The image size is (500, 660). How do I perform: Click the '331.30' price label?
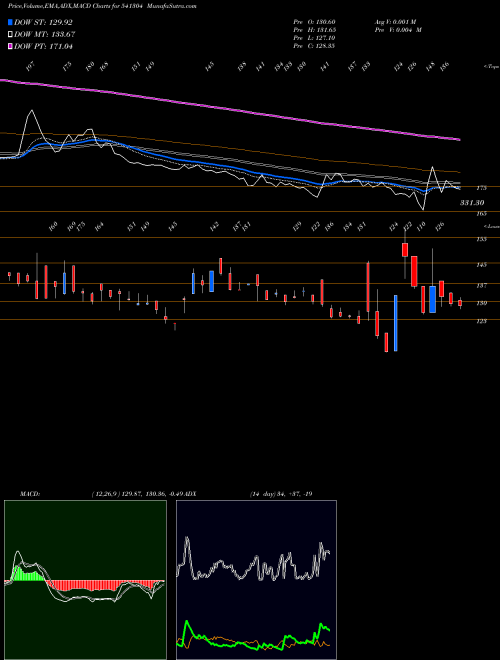pos(472,203)
